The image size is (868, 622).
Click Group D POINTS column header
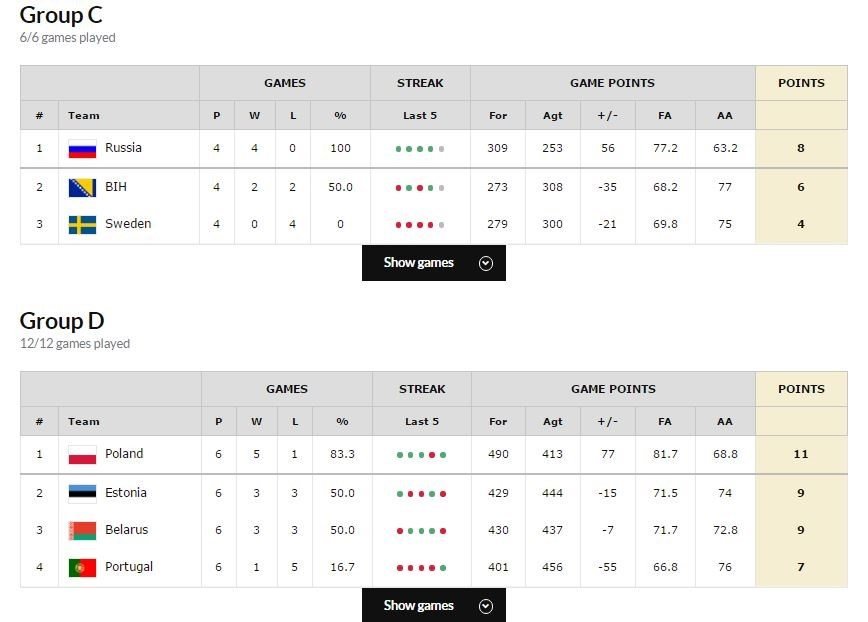tap(801, 389)
